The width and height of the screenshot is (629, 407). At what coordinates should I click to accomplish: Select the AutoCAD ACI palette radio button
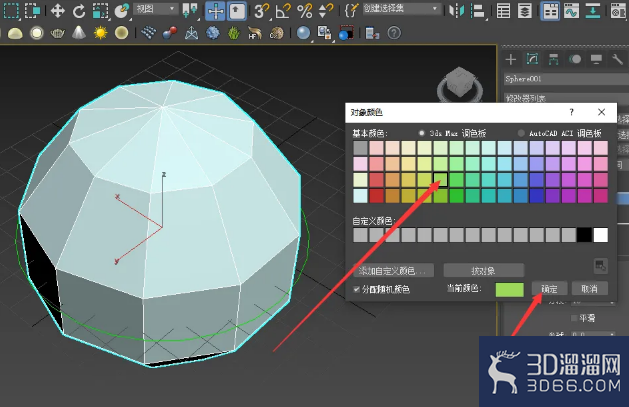(521, 133)
